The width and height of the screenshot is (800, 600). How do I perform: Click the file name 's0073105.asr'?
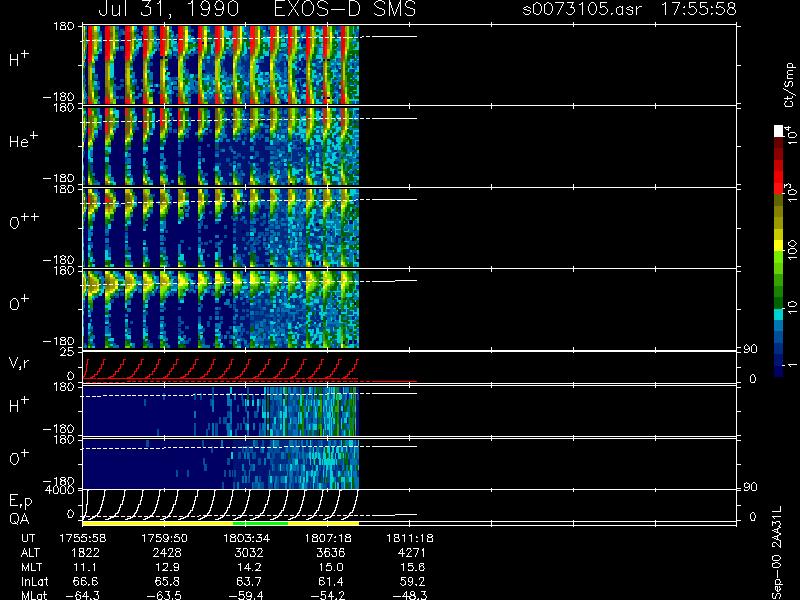click(x=582, y=9)
